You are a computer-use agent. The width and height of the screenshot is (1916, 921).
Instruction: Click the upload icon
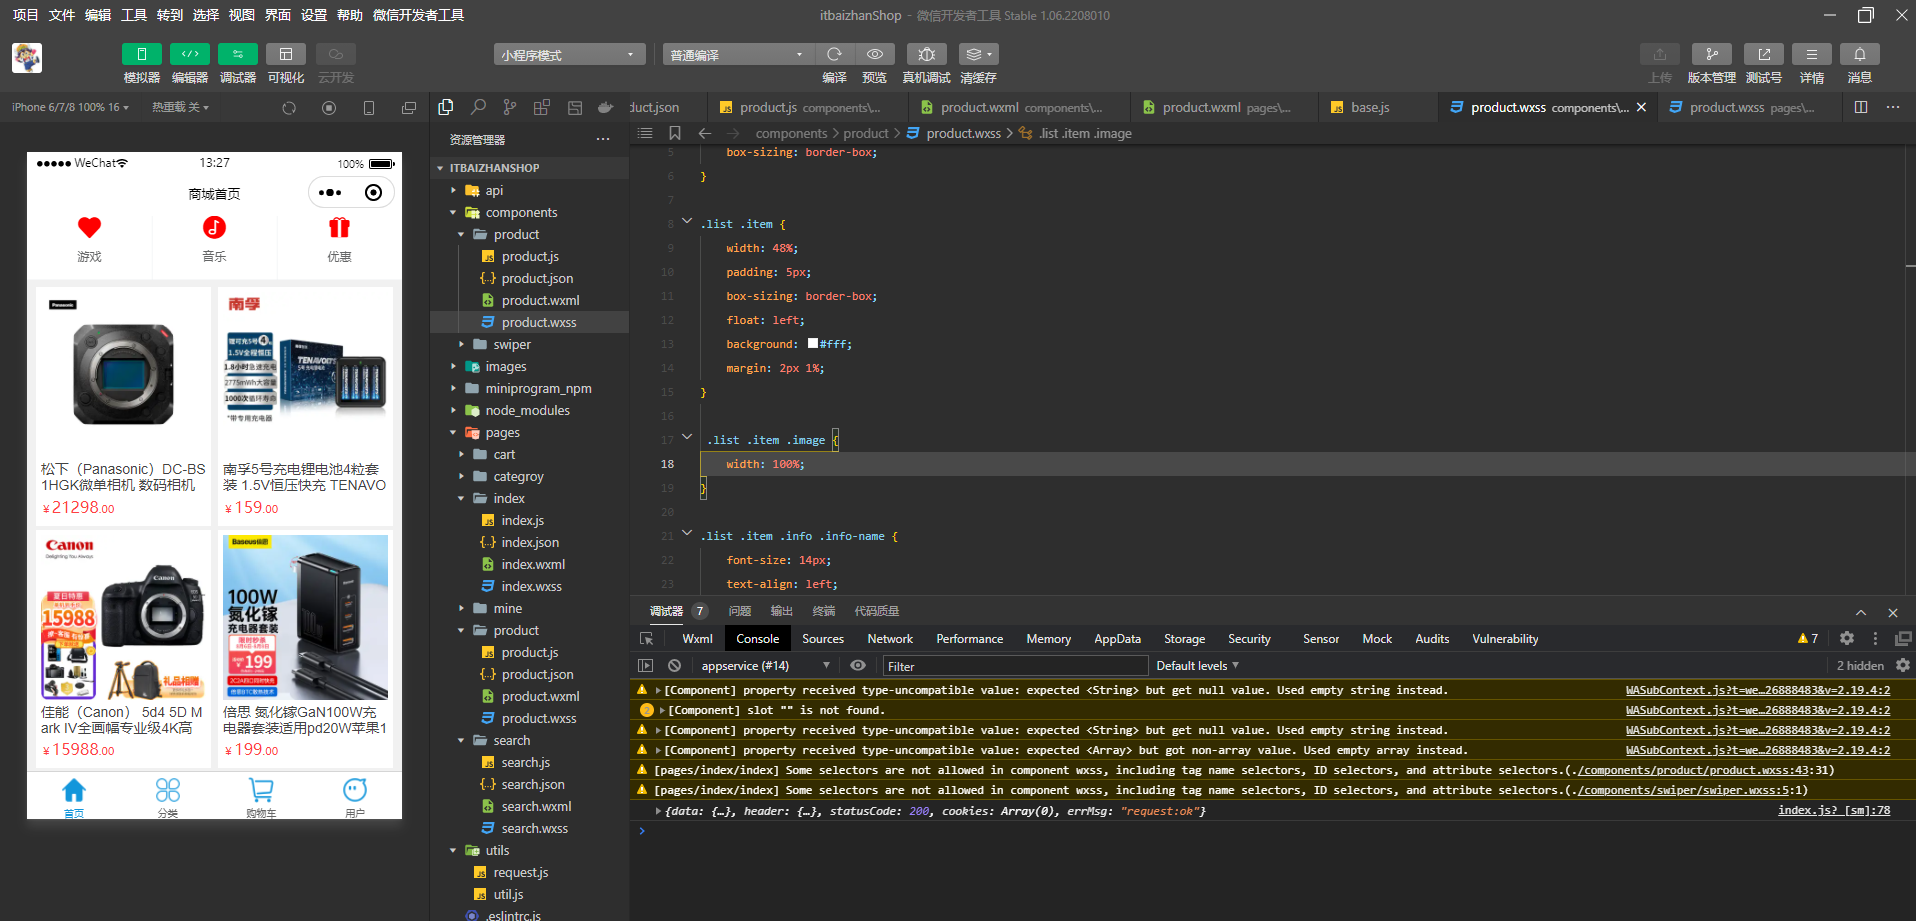pyautogui.click(x=1660, y=54)
